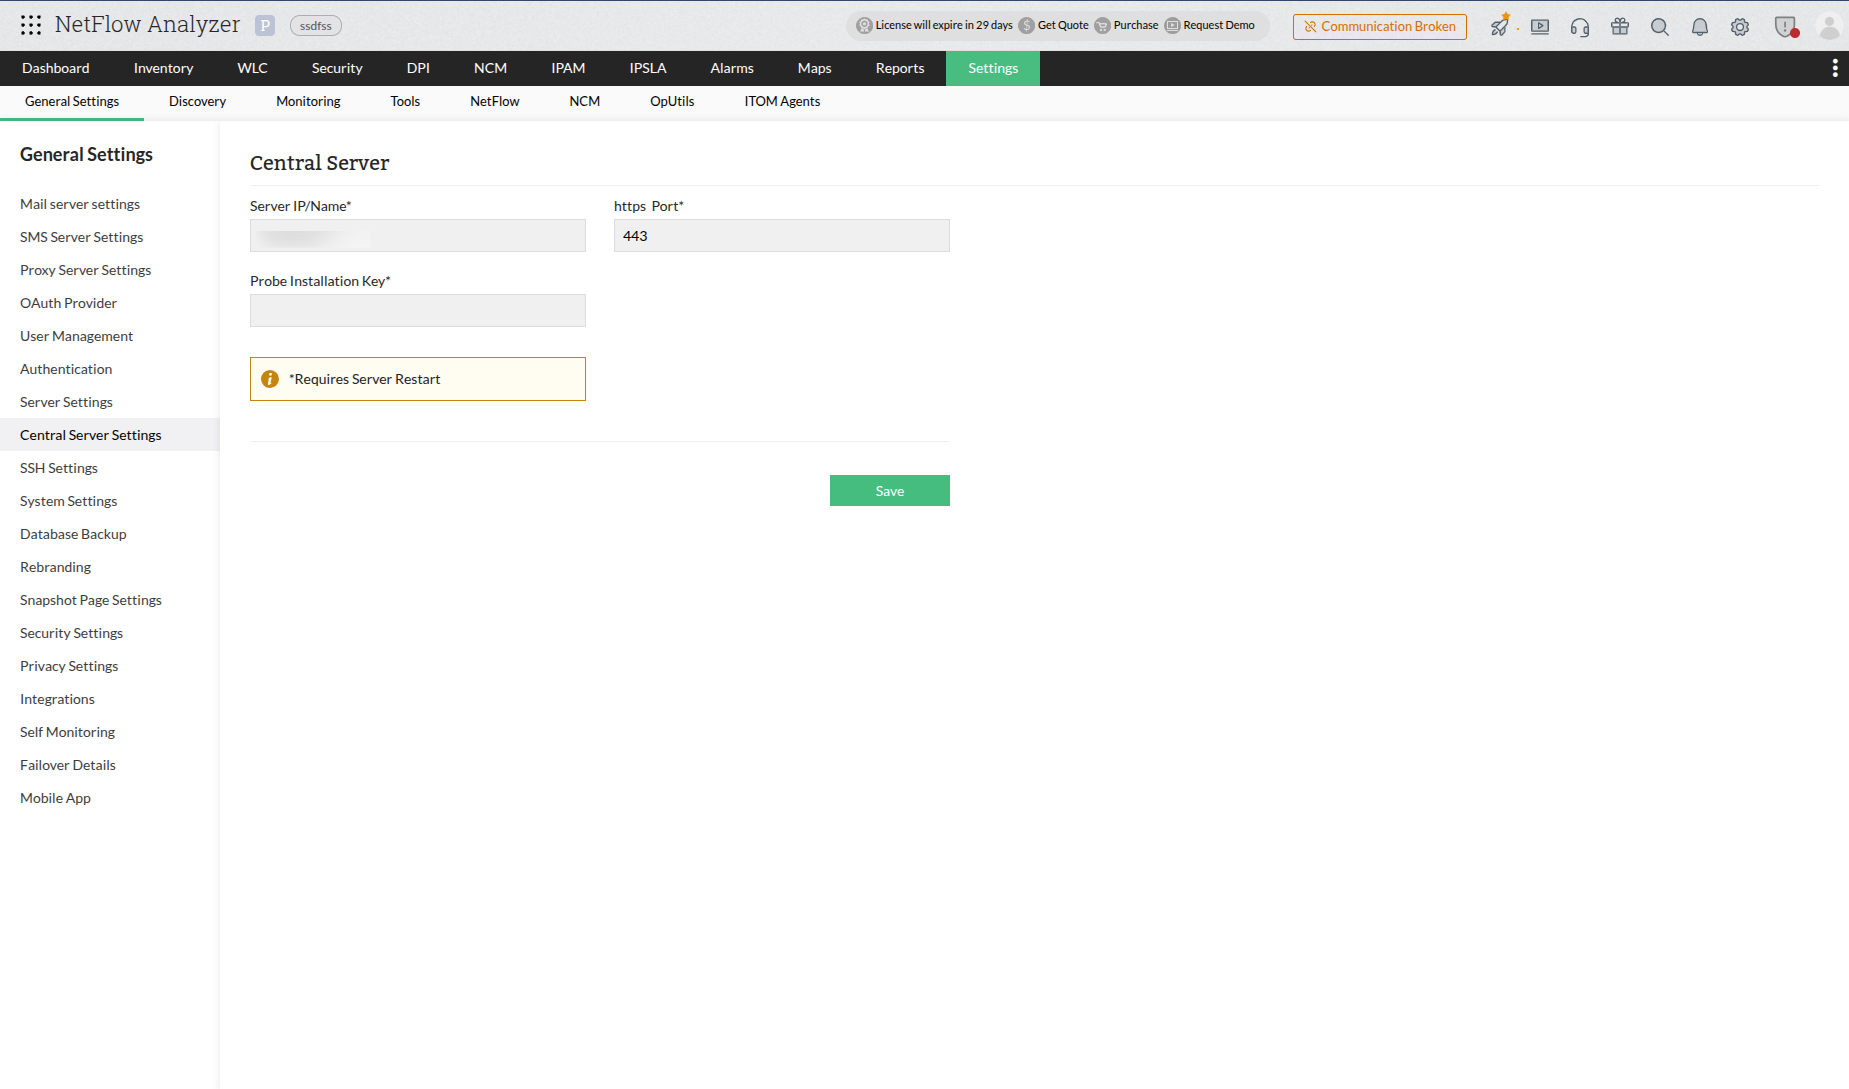Image resolution: width=1849 pixels, height=1089 pixels.
Task: Open security alerts via the shield icon
Action: (1786, 26)
